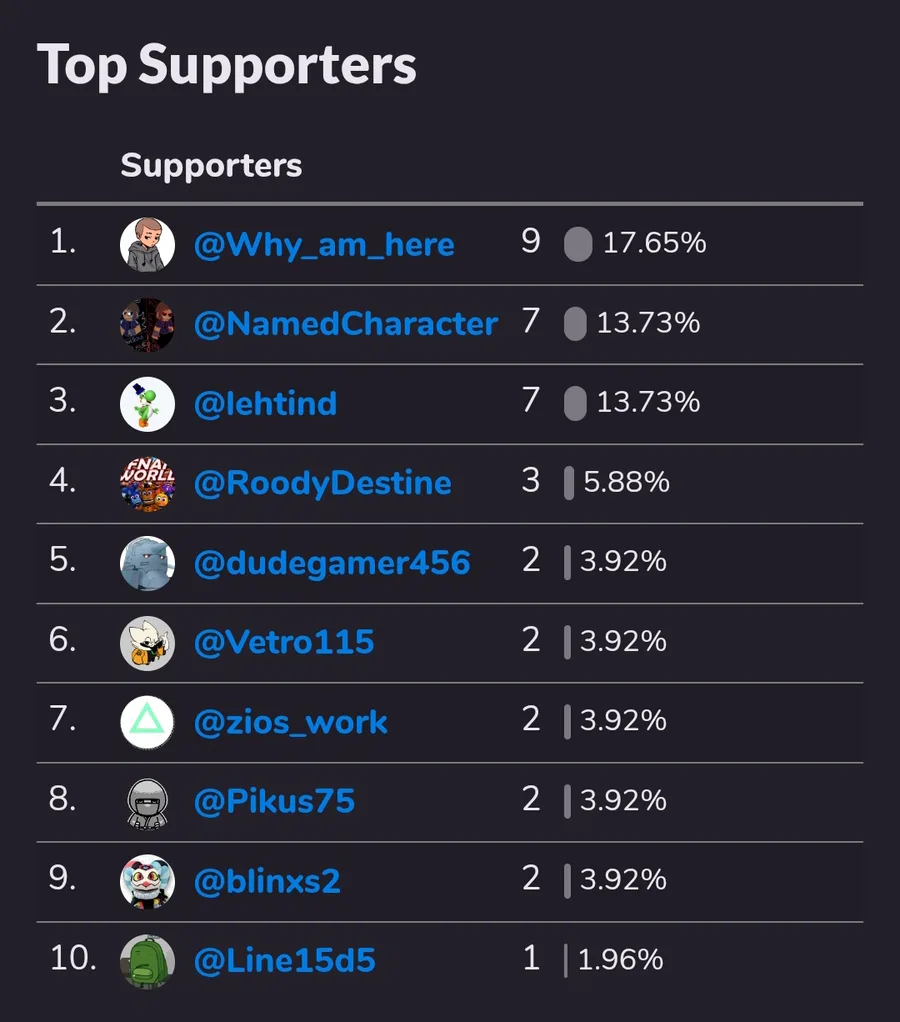Open NamedCharacter's avatar thumbnail
The width and height of the screenshot is (900, 1022).
(x=147, y=325)
